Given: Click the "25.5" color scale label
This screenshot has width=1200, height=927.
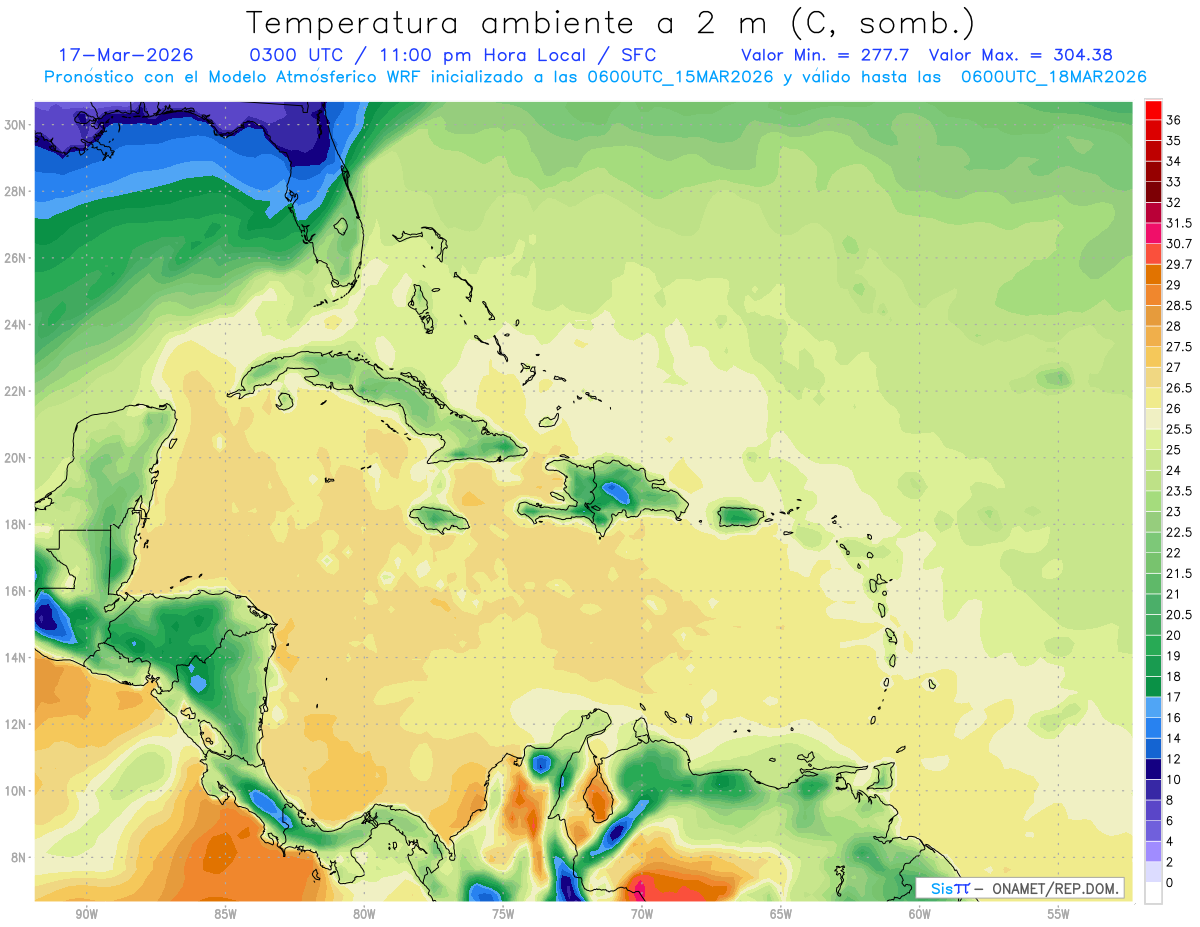Looking at the screenshot, I should (1179, 429).
